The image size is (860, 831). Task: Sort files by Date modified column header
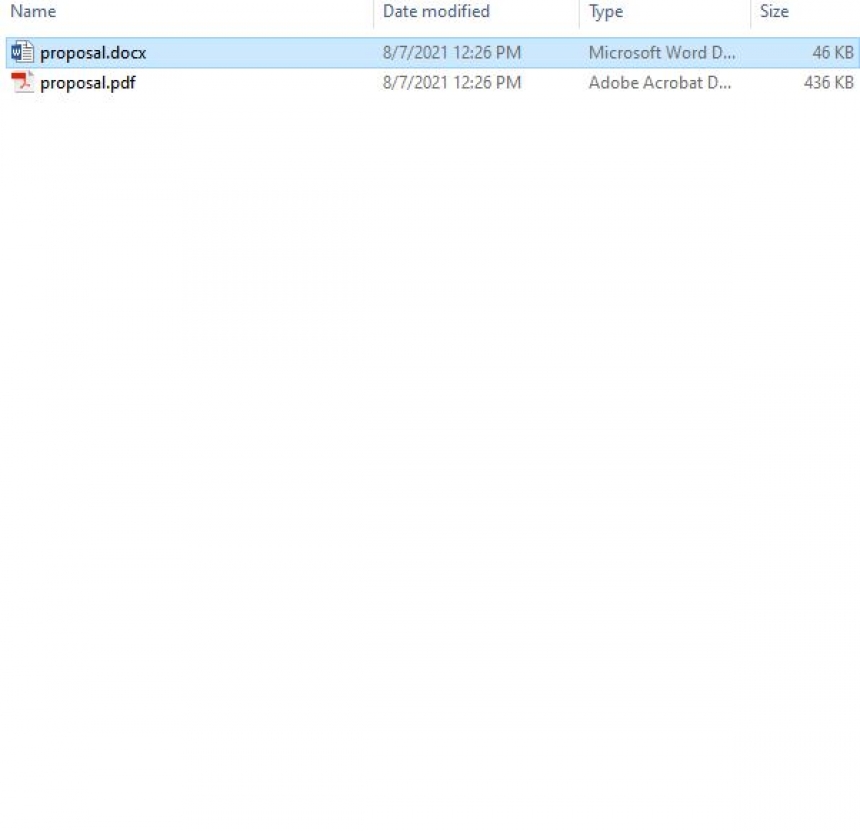(x=436, y=11)
